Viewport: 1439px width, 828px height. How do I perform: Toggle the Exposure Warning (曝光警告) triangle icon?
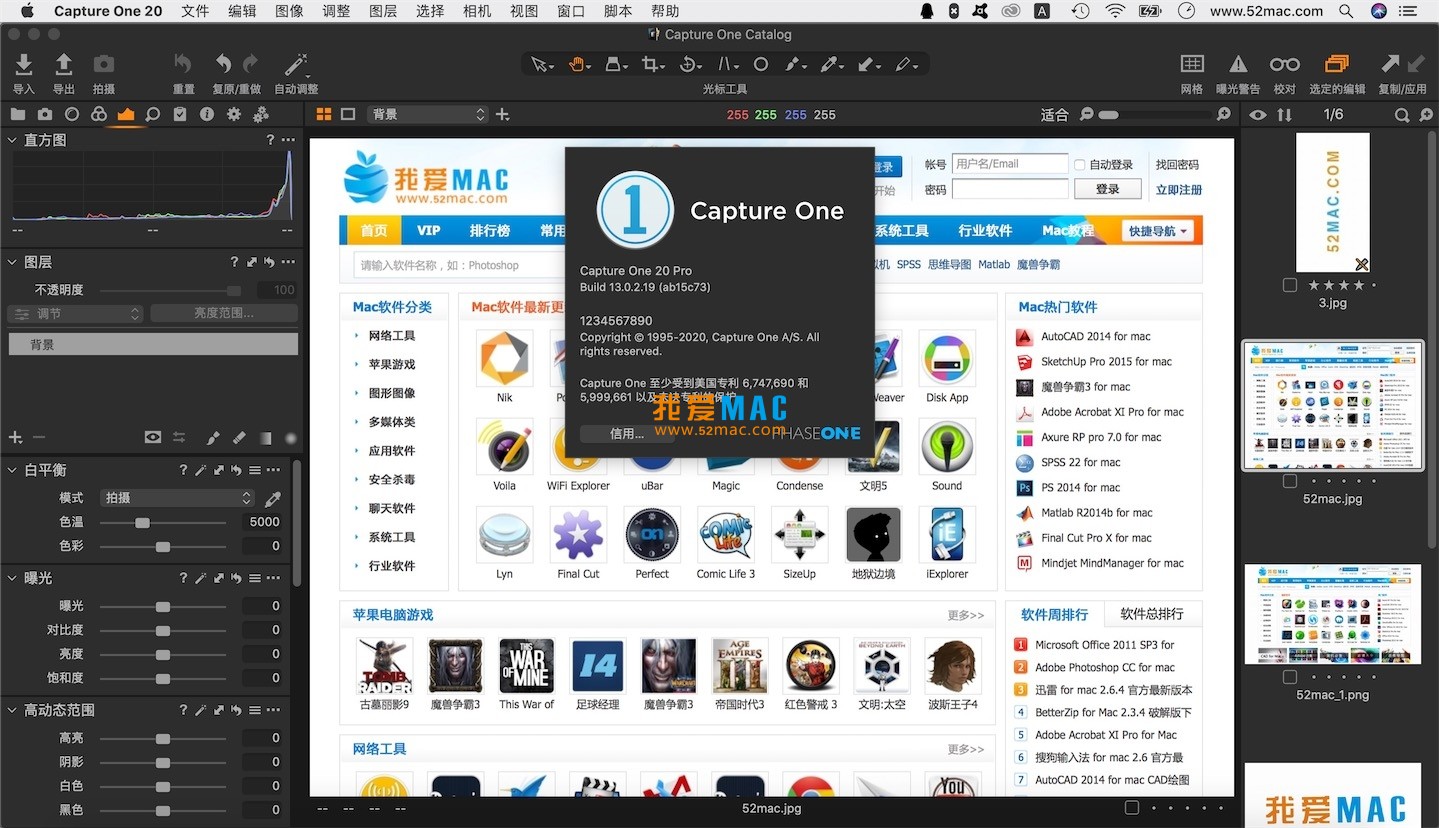(1238, 64)
